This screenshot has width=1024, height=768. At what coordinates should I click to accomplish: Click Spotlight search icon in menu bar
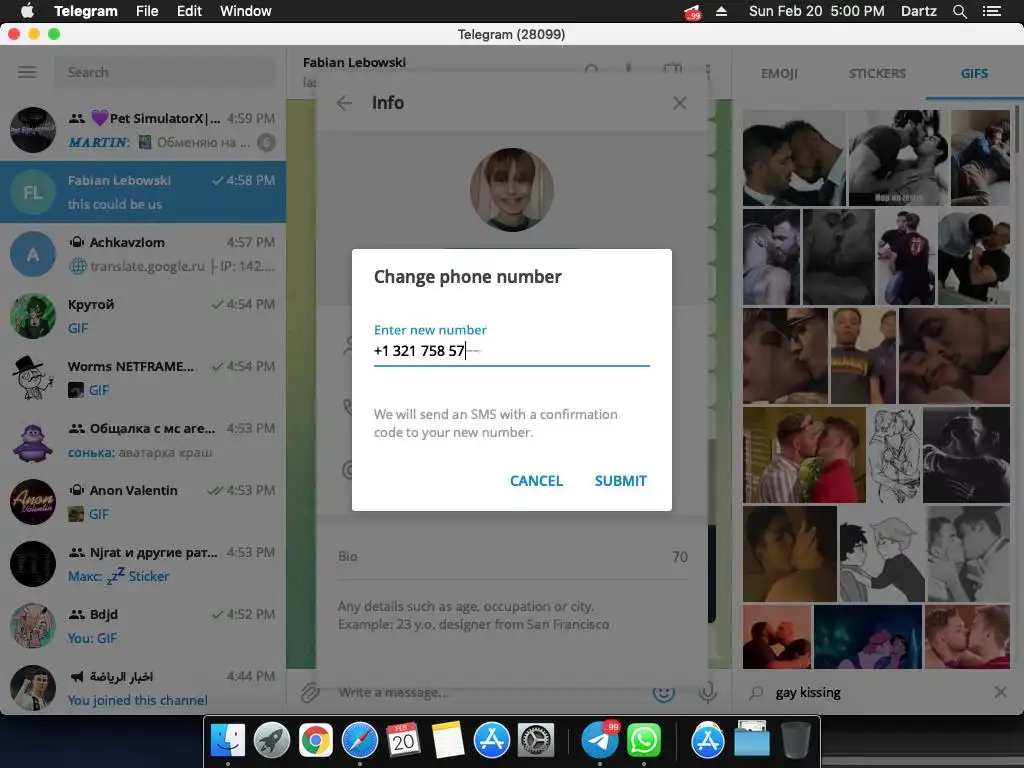[959, 11]
